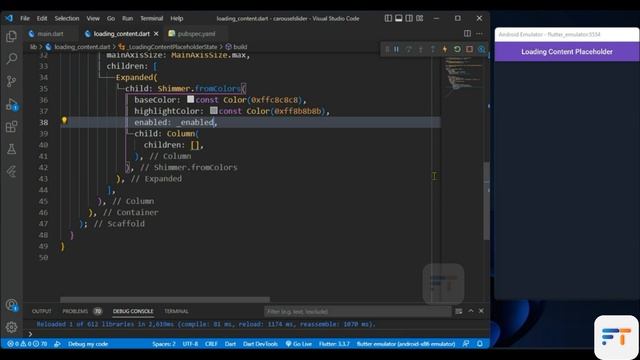
Task: Pause the debug session
Action: 396,49
